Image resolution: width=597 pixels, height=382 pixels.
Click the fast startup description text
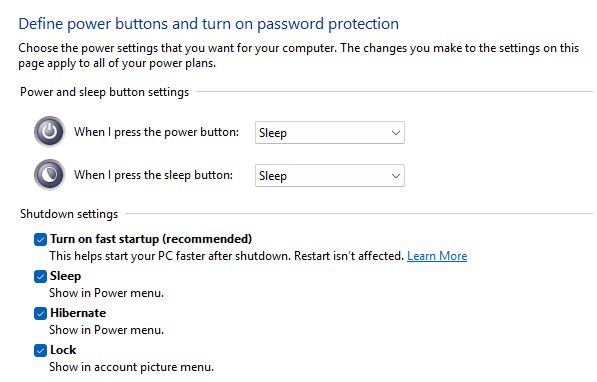click(227, 256)
